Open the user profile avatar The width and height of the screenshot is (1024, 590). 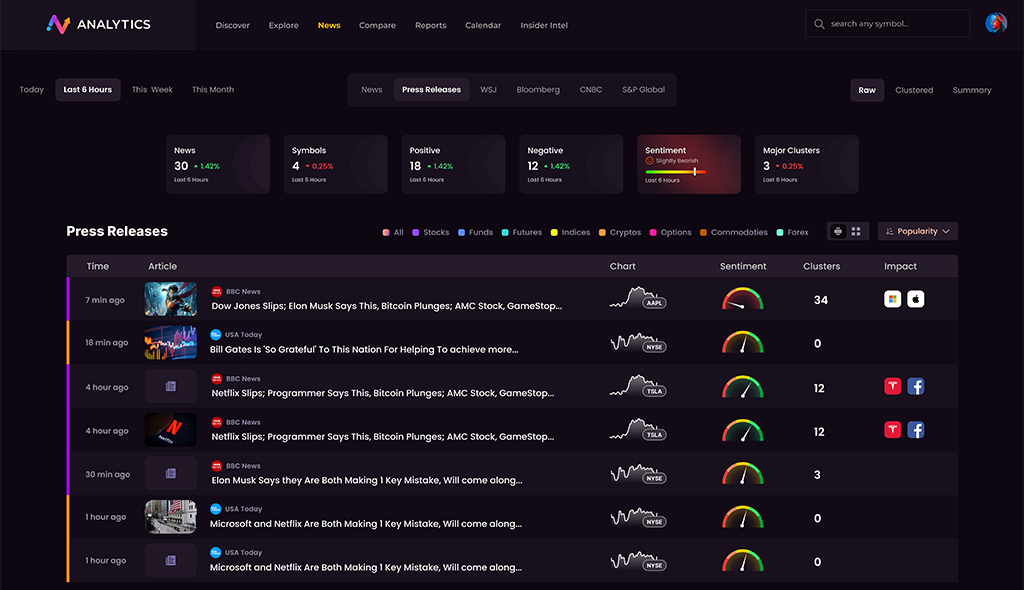pyautogui.click(x=996, y=24)
